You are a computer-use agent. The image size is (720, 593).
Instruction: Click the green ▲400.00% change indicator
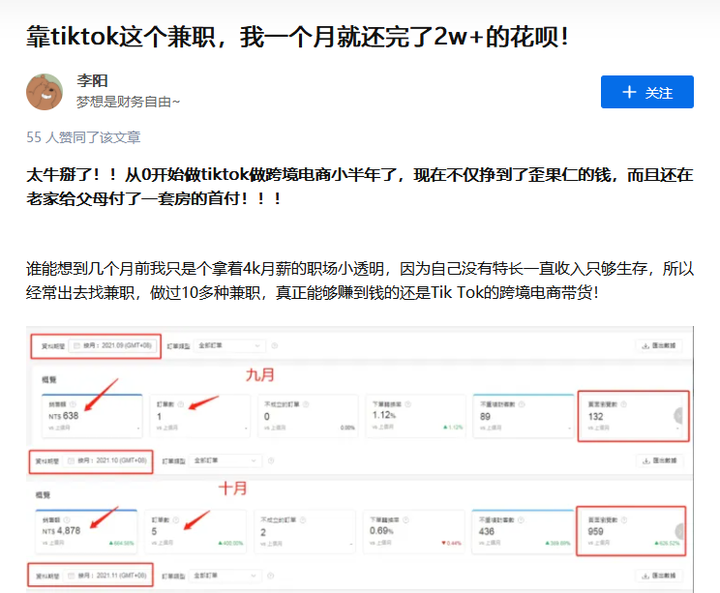tap(231, 543)
